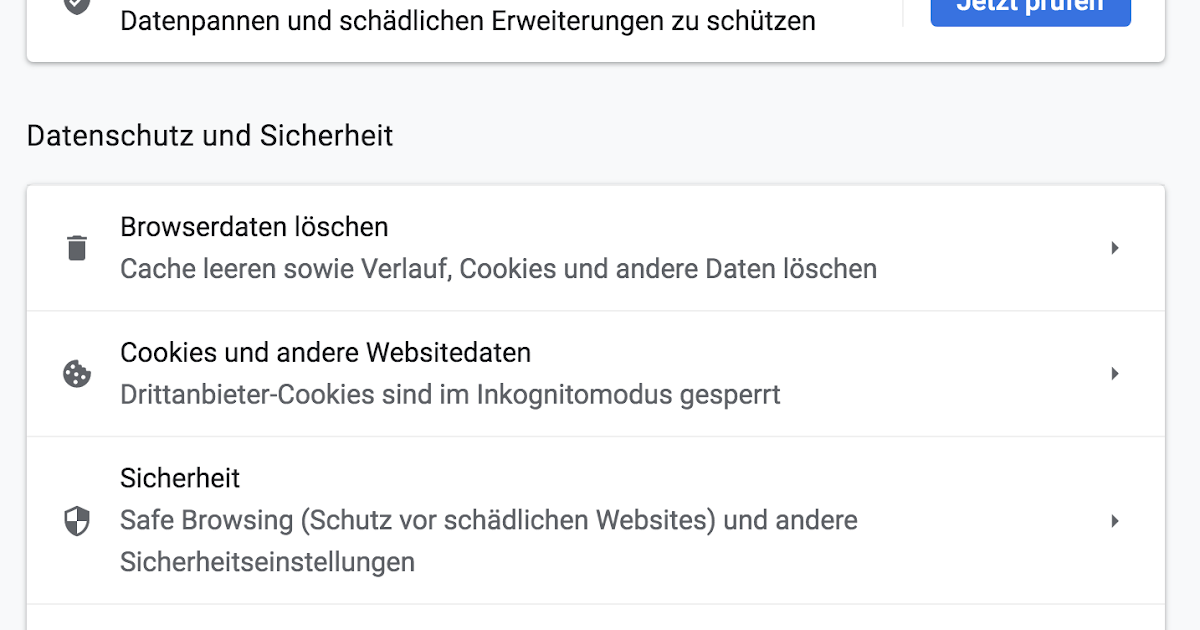Image resolution: width=1200 pixels, height=630 pixels.
Task: Click the Cache leeren sowie Verlauf description
Action: pyautogui.click(x=498, y=269)
